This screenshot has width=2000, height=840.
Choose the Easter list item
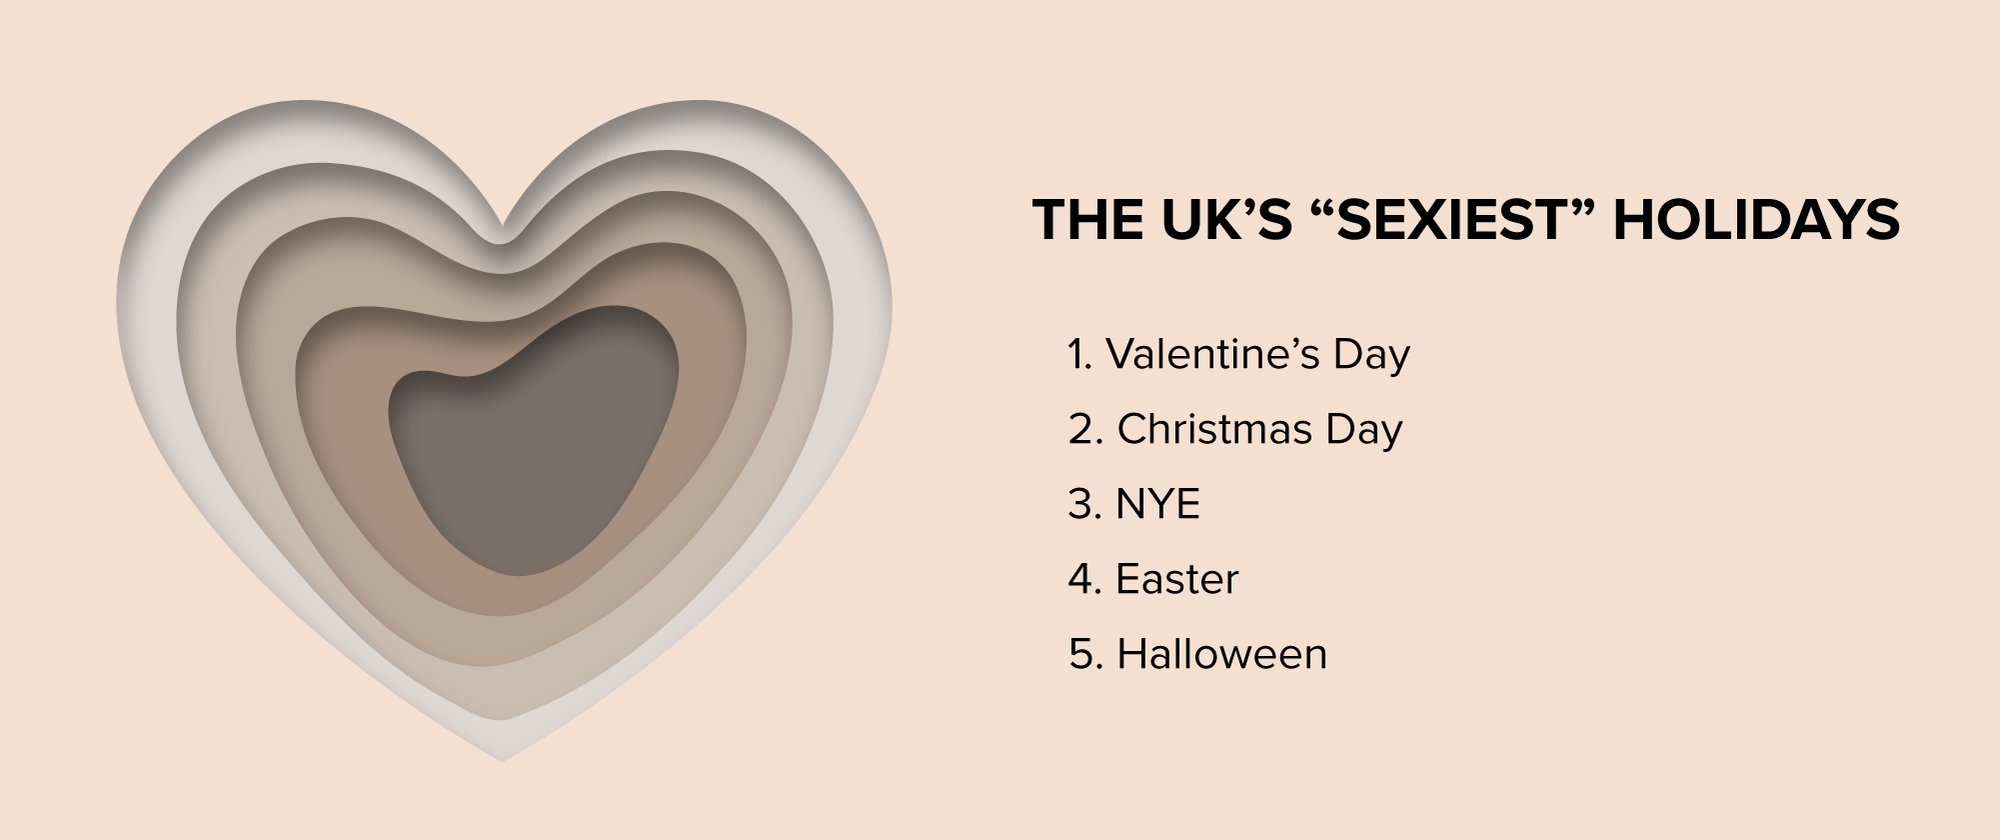pos(1153,579)
